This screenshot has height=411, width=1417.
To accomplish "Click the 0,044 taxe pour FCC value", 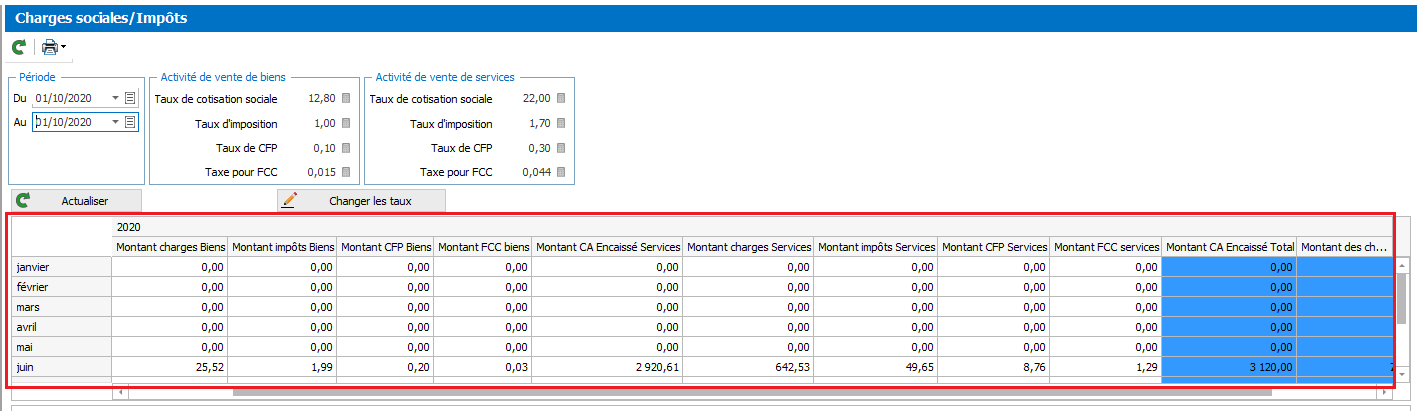I will coord(536,172).
